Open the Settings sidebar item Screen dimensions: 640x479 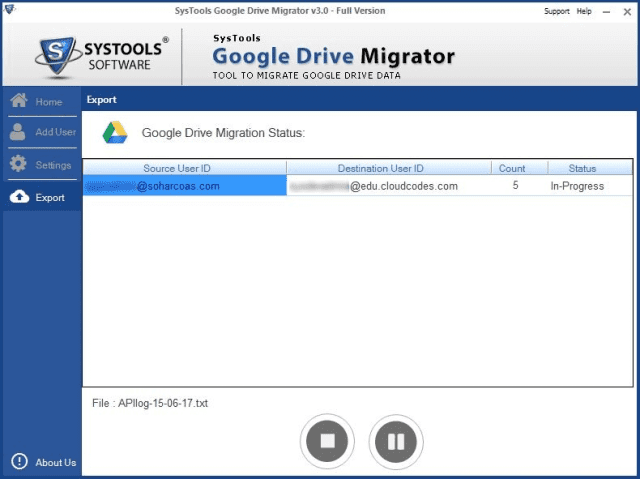click(42, 164)
